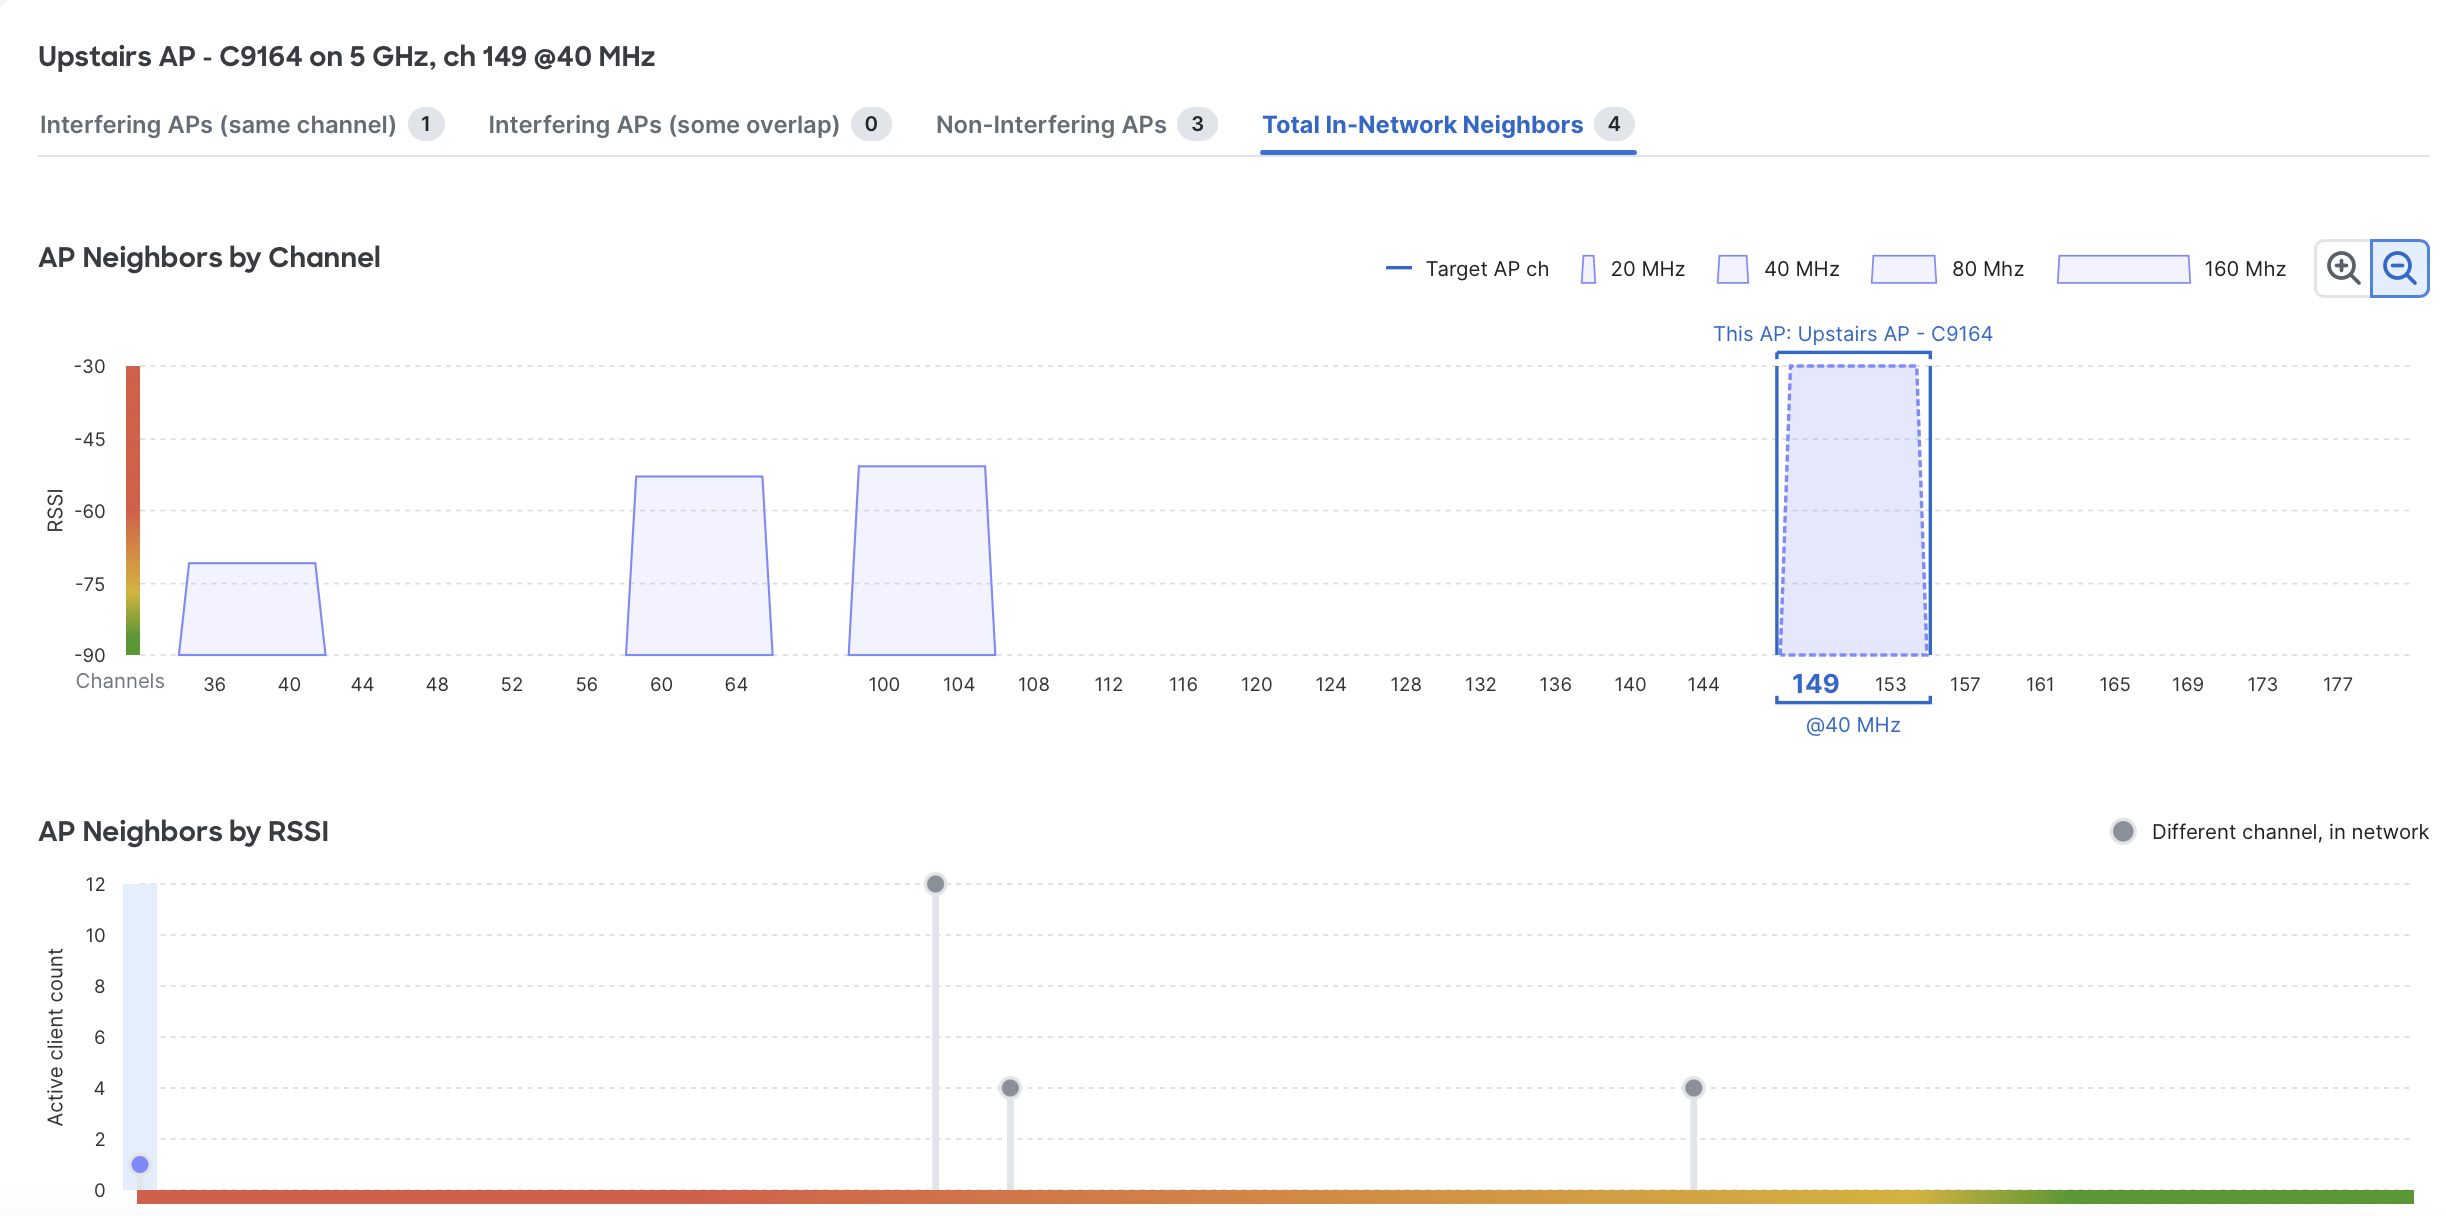This screenshot has width=2446, height=1216.
Task: Open the Non-Interfering APs tab
Action: pyautogui.click(x=1051, y=124)
